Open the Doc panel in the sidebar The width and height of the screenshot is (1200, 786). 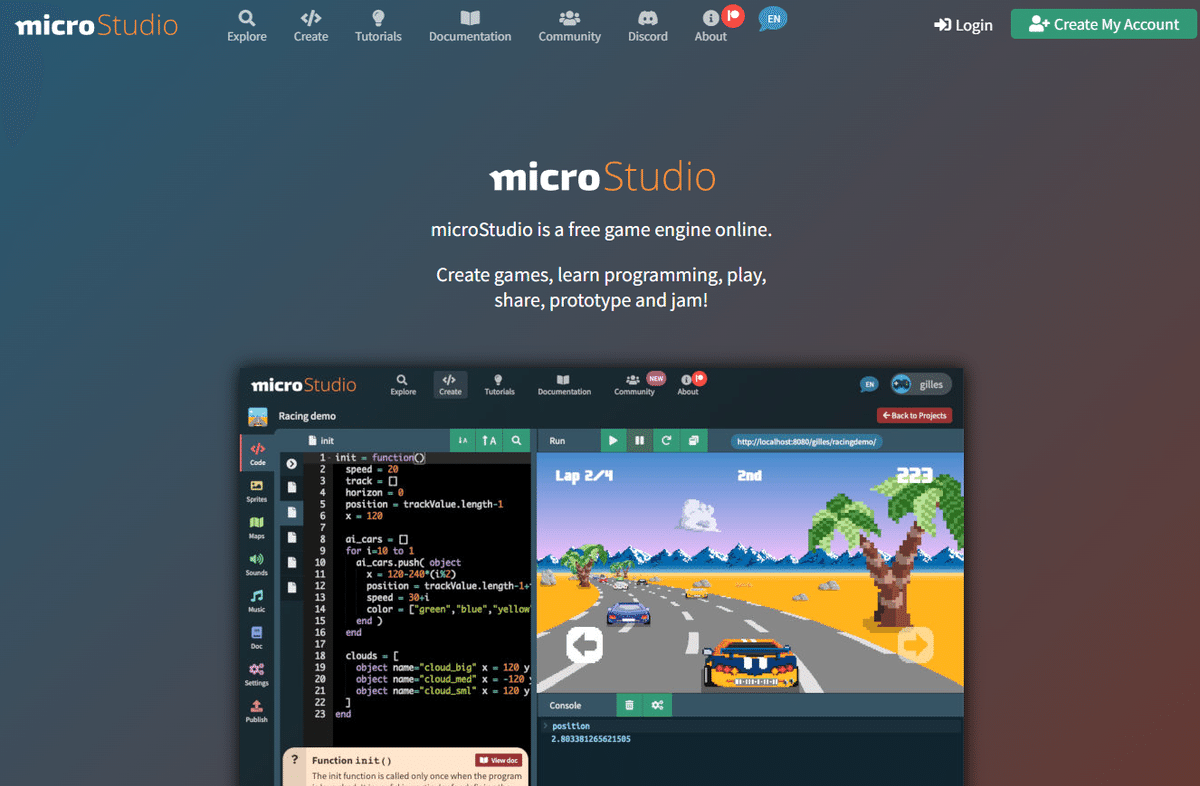257,637
